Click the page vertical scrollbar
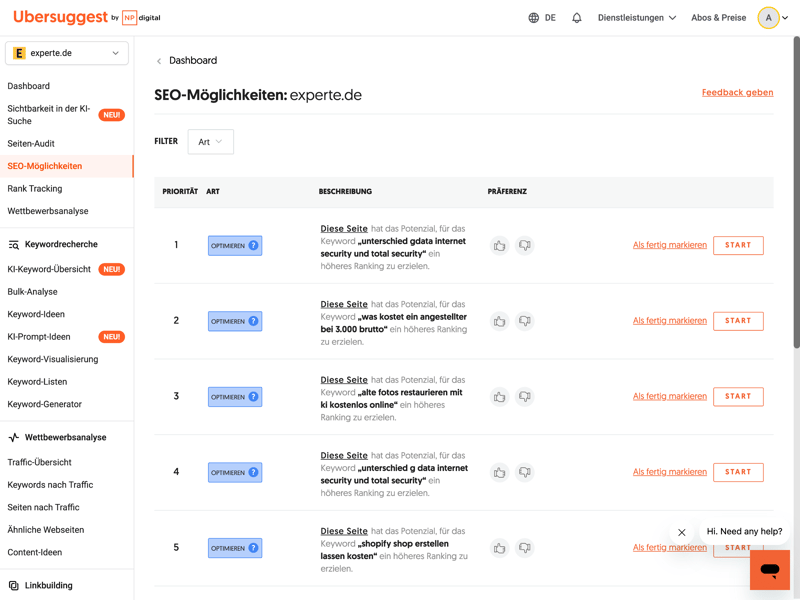800x600 pixels. click(x=796, y=200)
